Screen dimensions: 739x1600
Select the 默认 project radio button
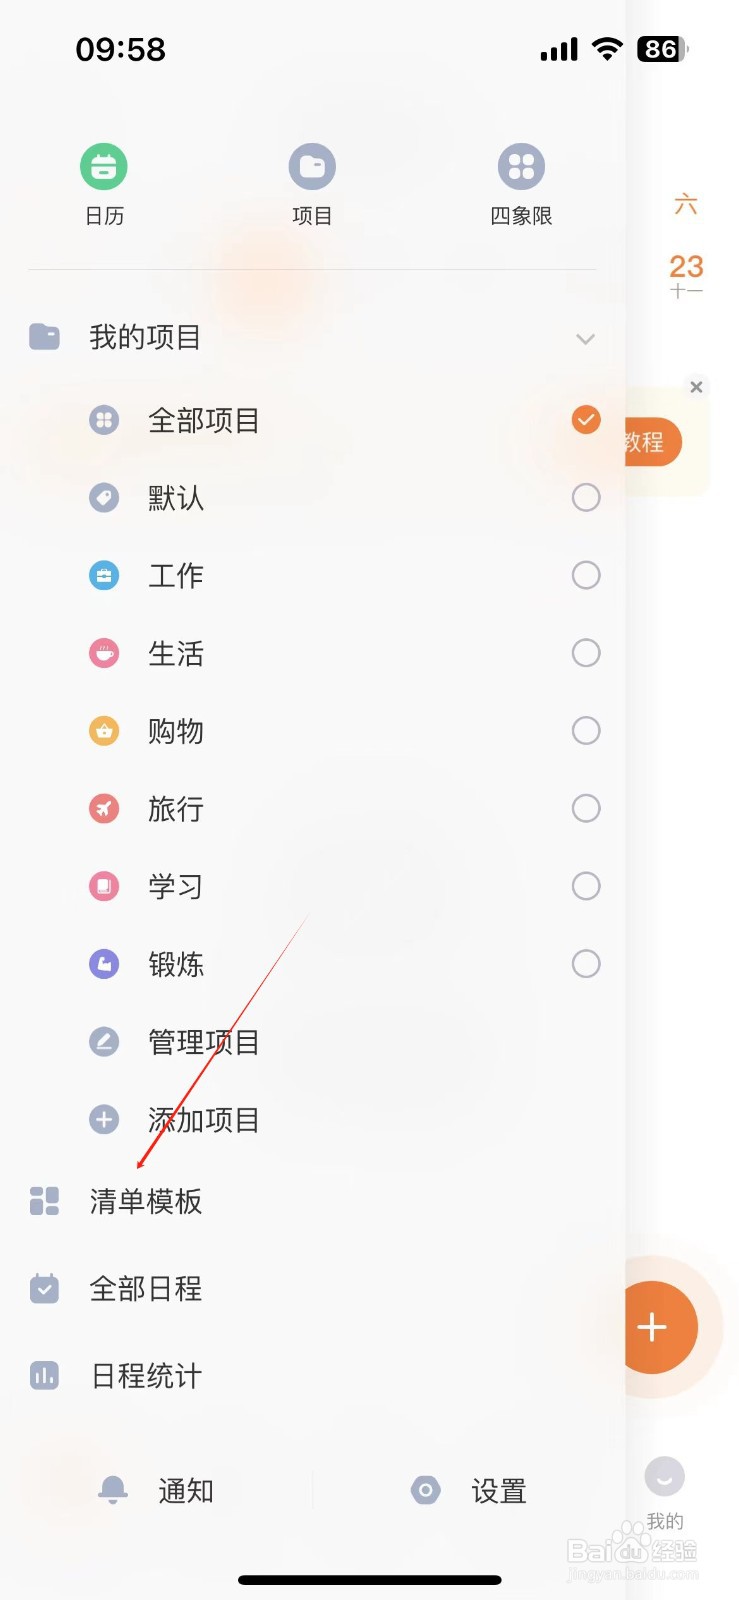tap(586, 498)
